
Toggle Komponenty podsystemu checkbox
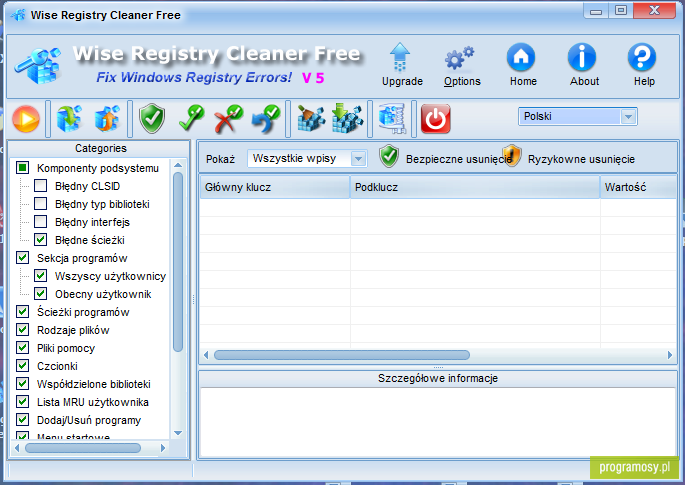pos(23,167)
